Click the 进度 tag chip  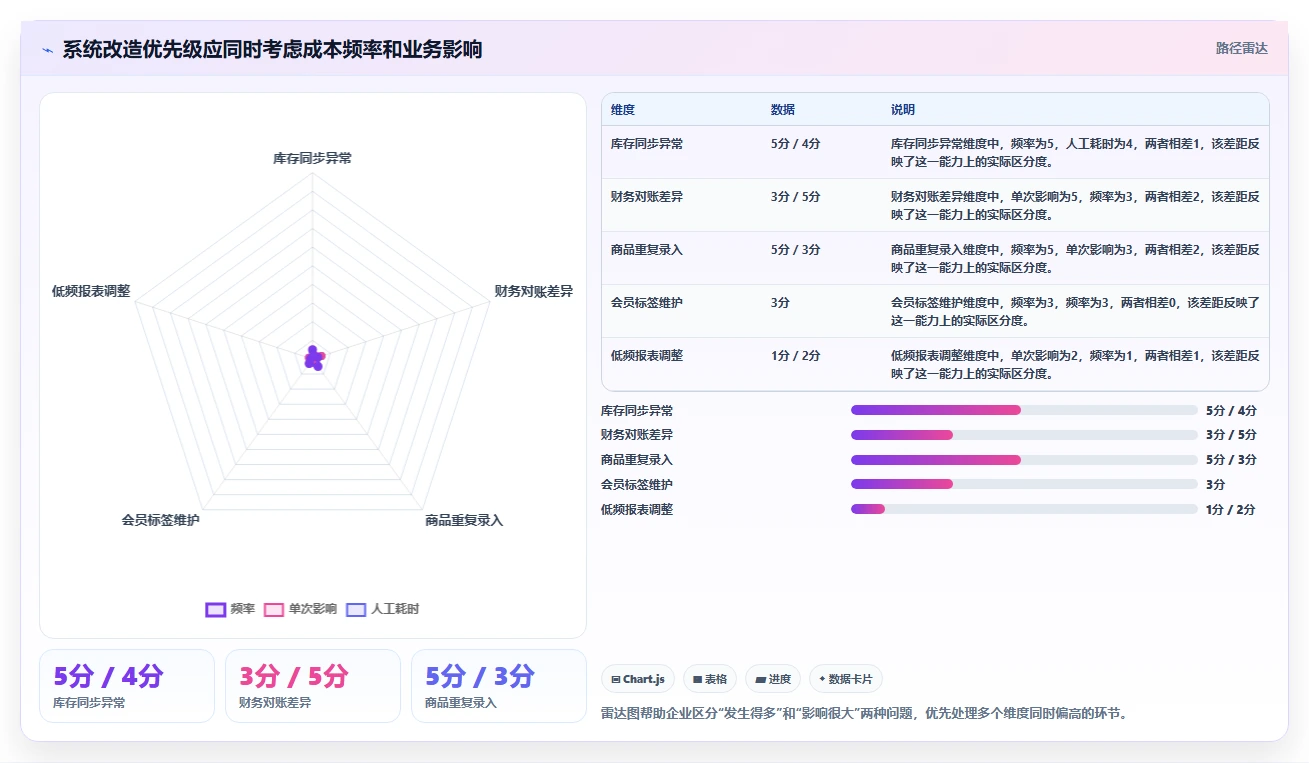773,679
